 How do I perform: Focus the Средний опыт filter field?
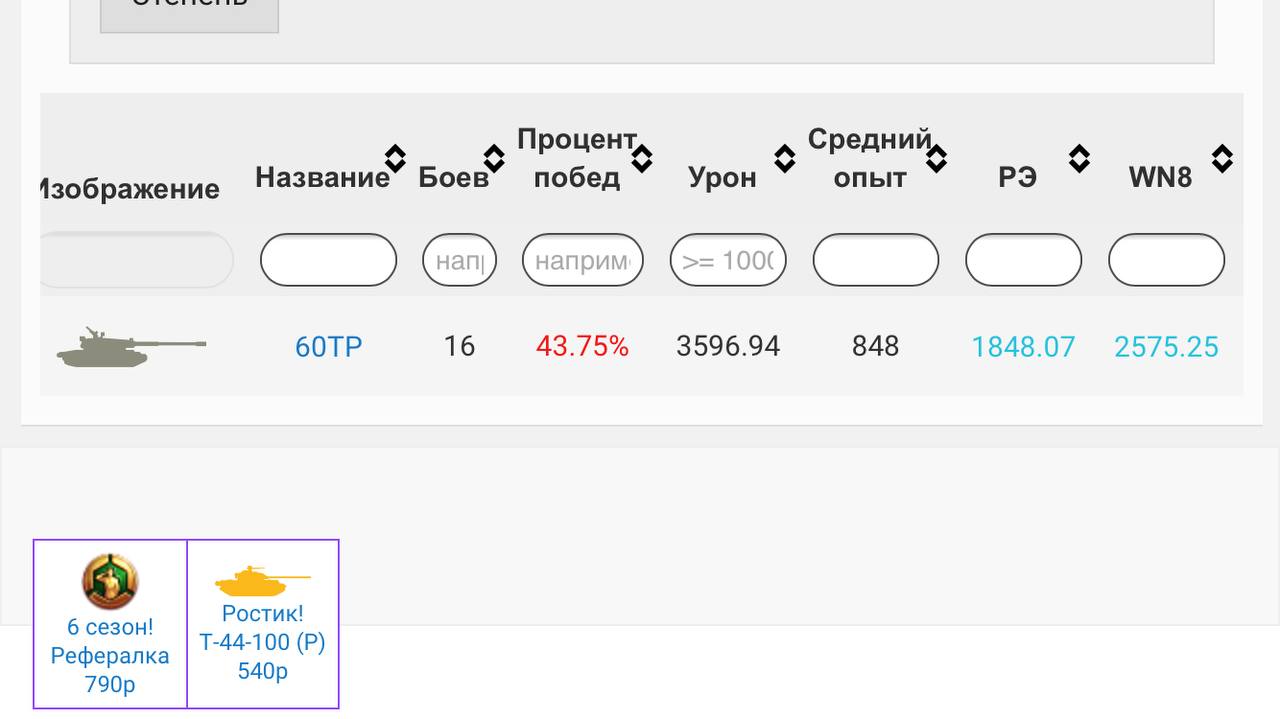875,260
